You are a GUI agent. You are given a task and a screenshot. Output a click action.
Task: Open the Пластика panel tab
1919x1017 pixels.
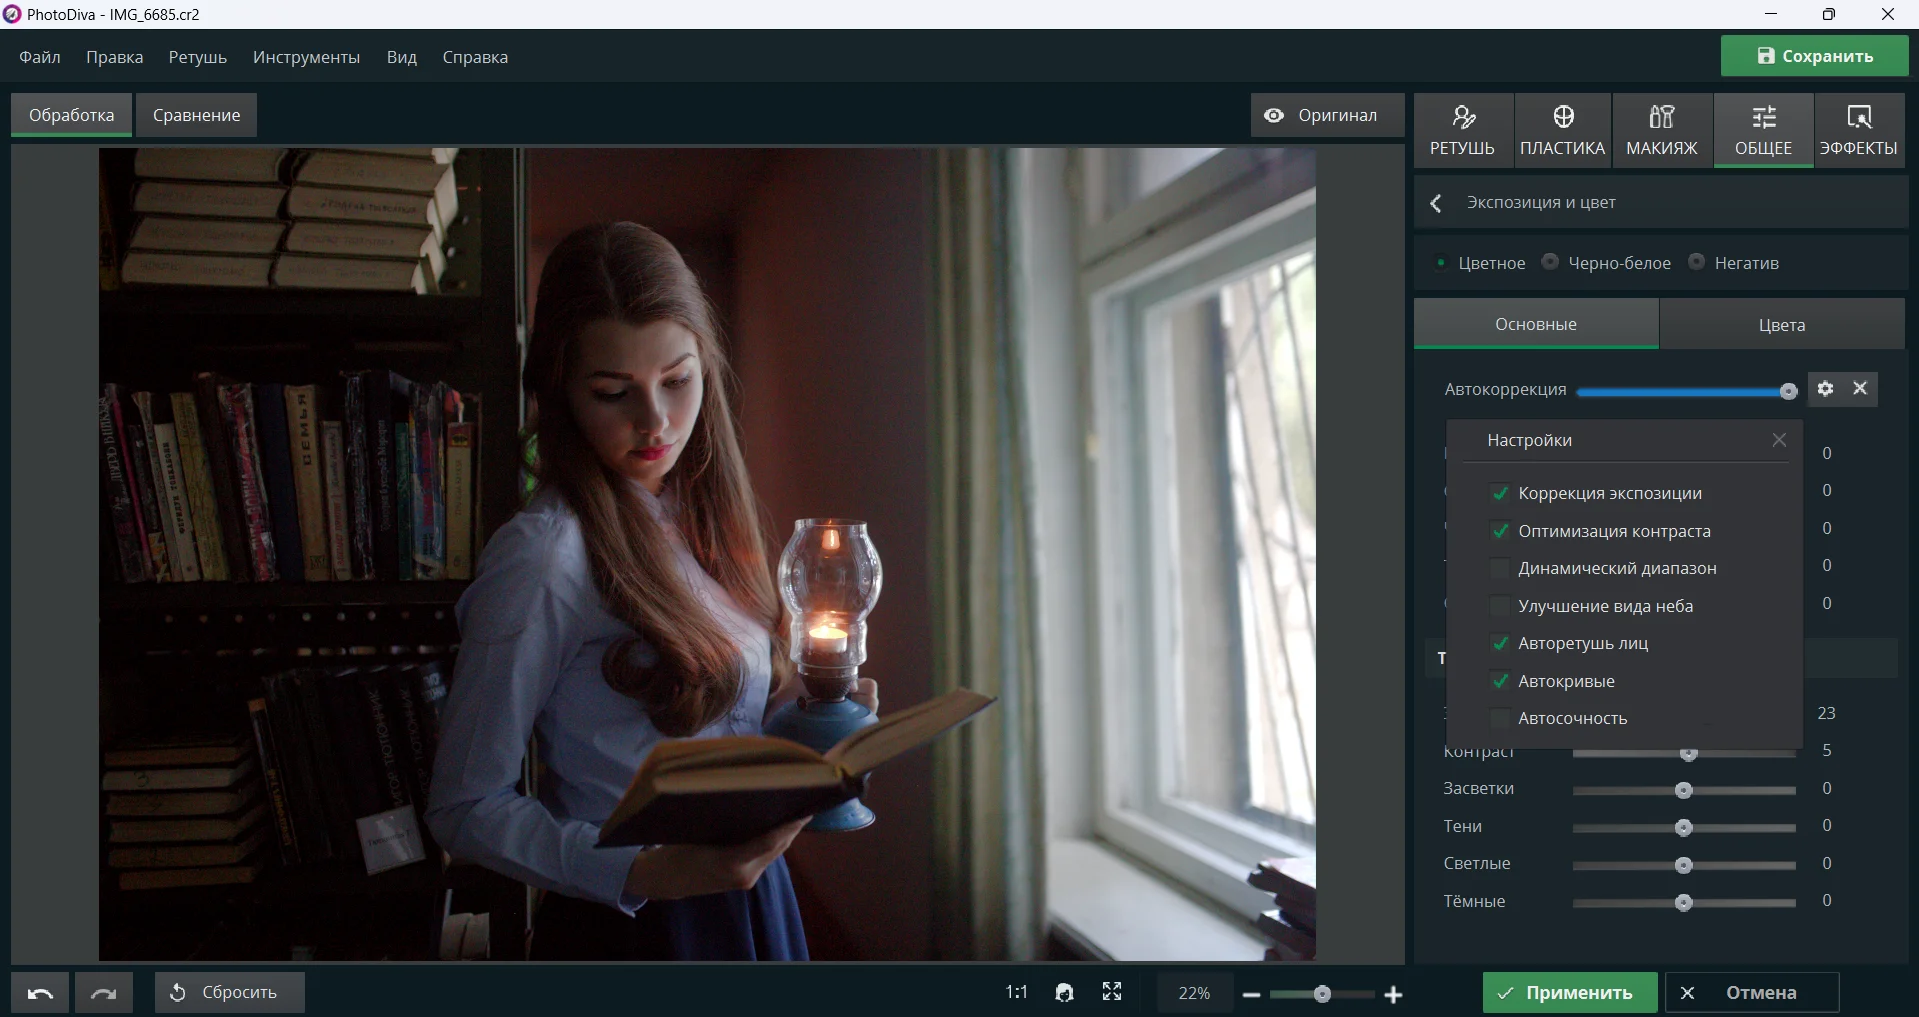tap(1562, 130)
